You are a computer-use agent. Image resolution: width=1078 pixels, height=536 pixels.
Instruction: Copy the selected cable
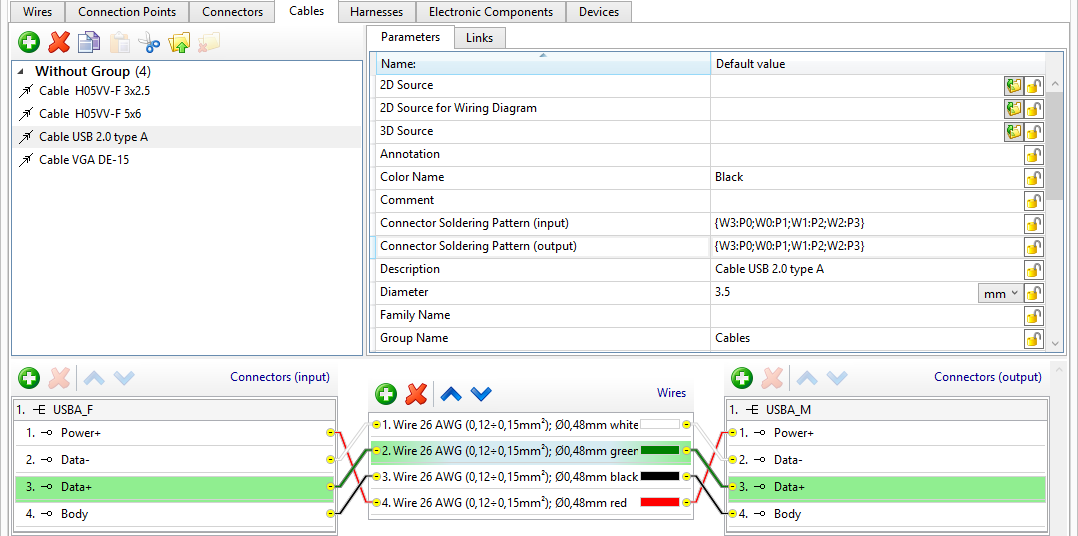click(89, 42)
